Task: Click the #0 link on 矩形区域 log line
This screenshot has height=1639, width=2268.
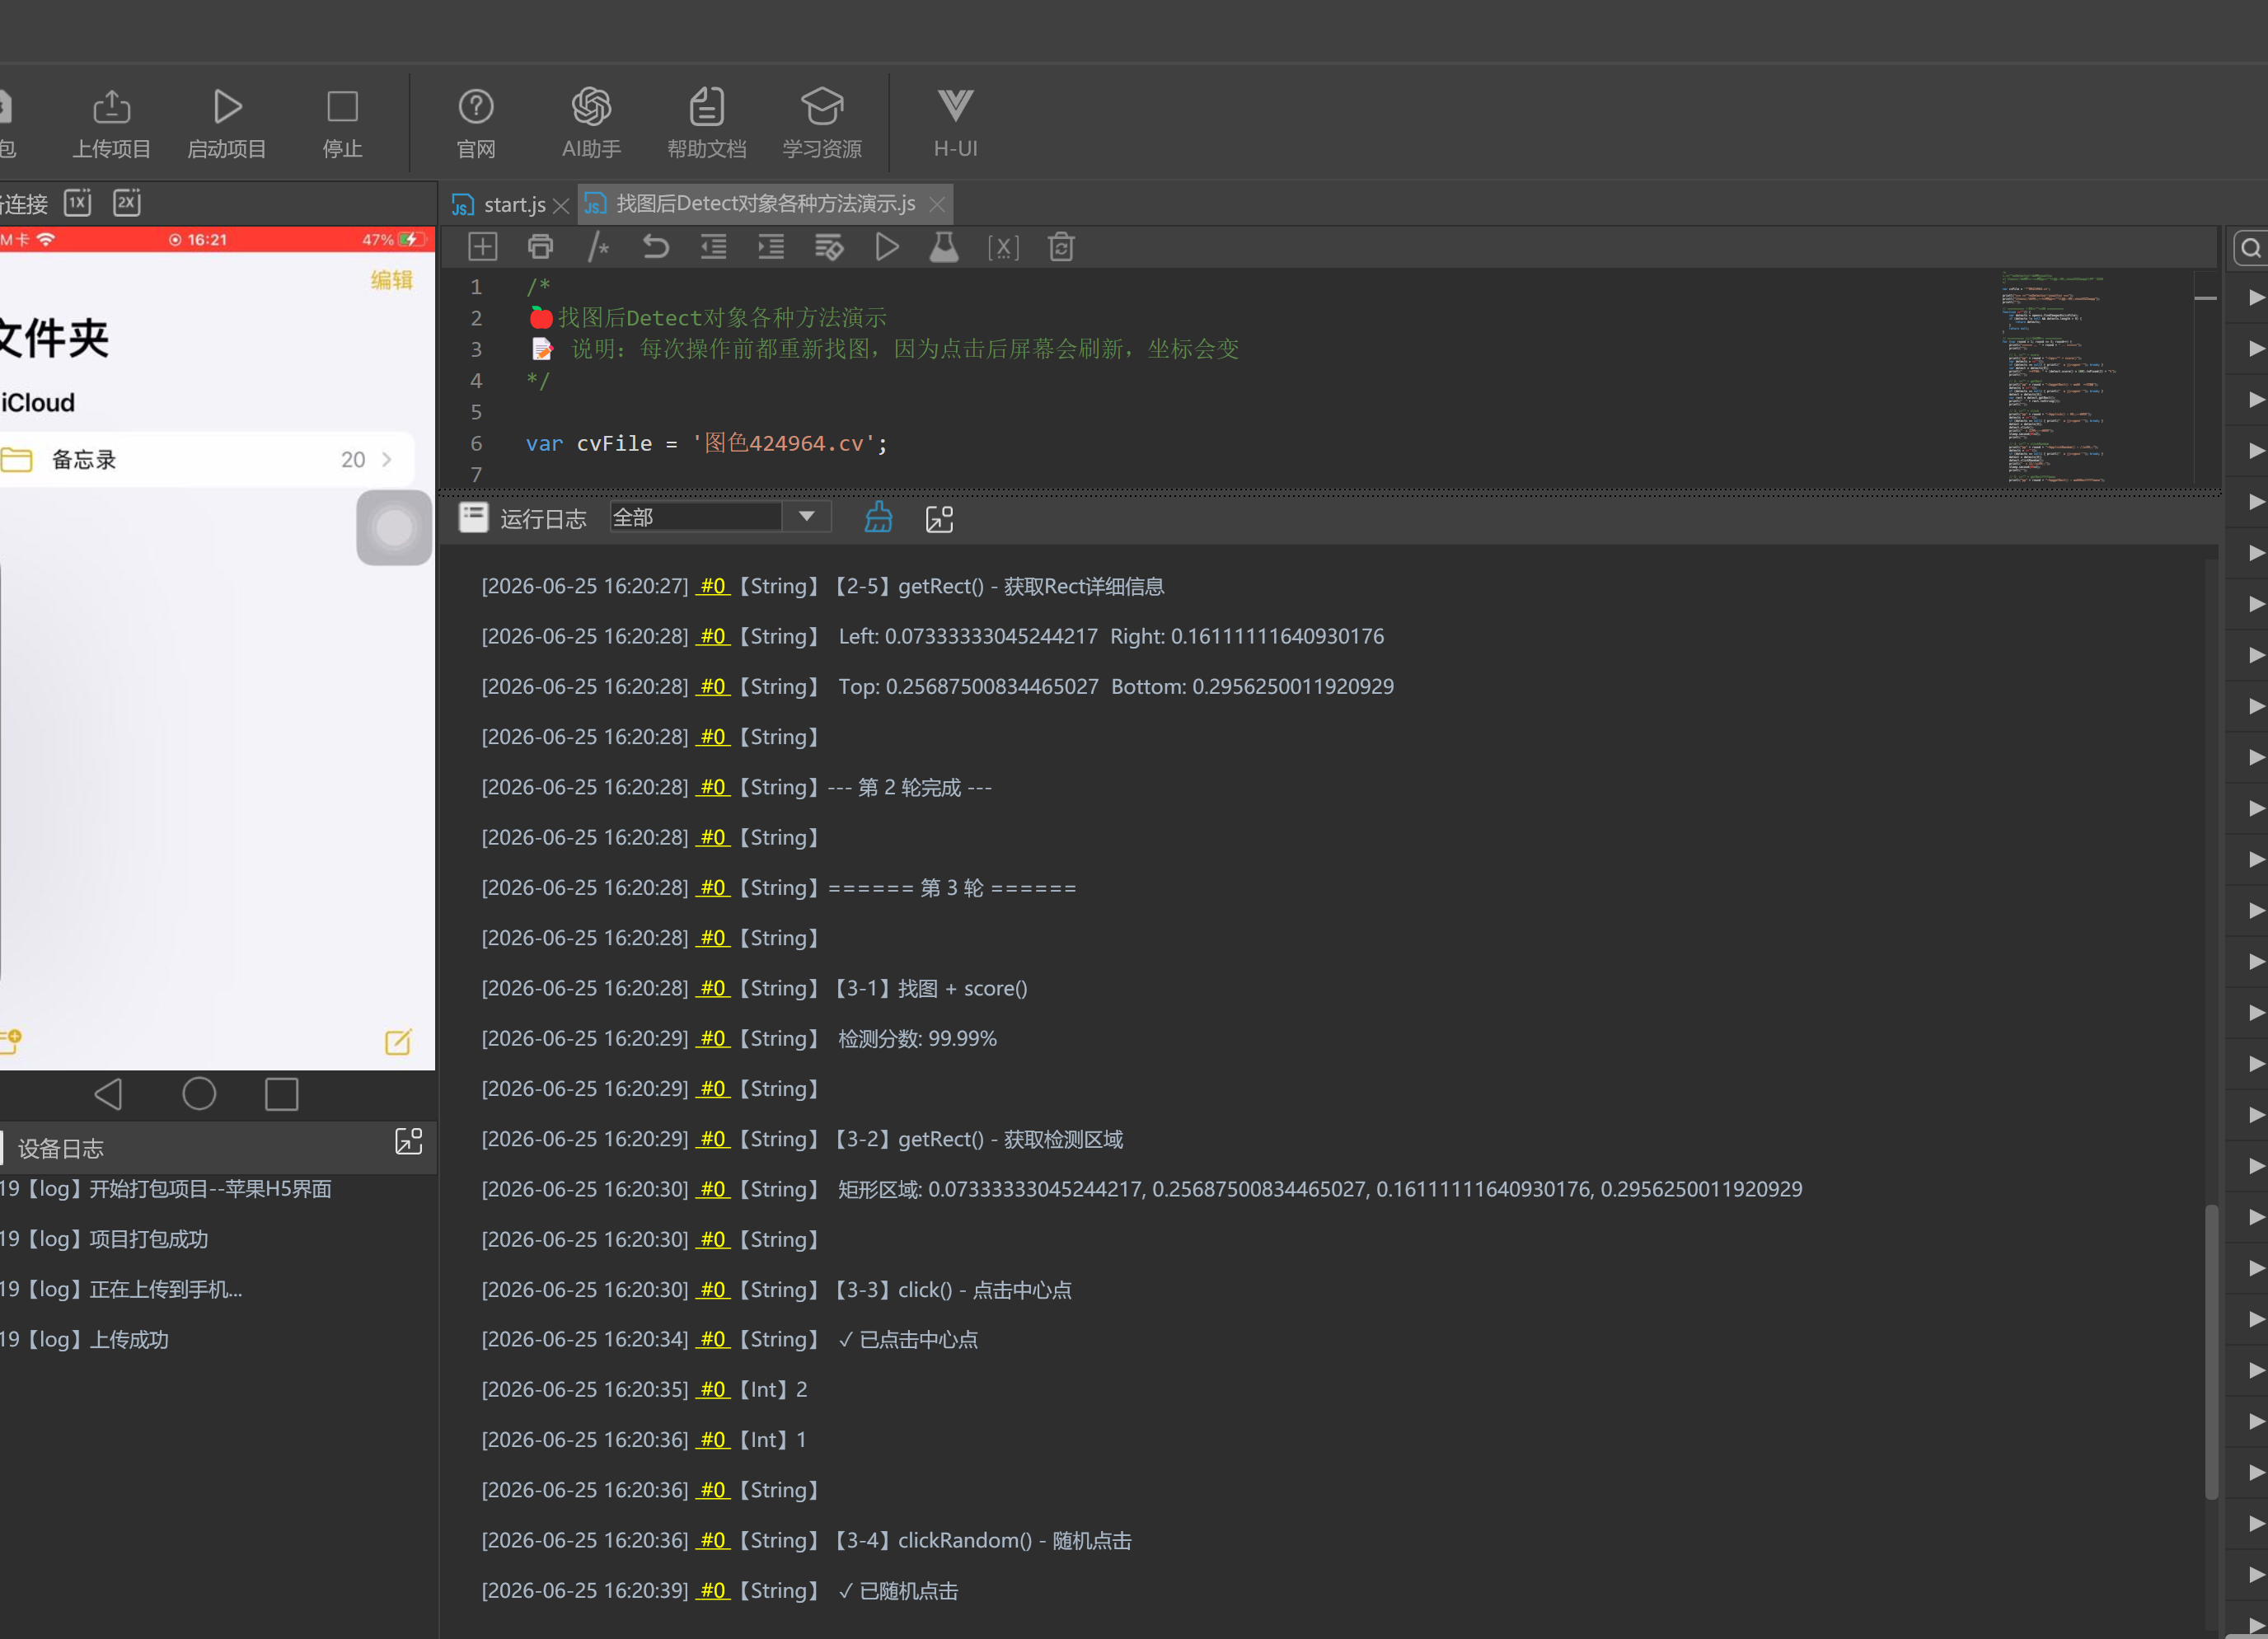Action: [713, 1189]
